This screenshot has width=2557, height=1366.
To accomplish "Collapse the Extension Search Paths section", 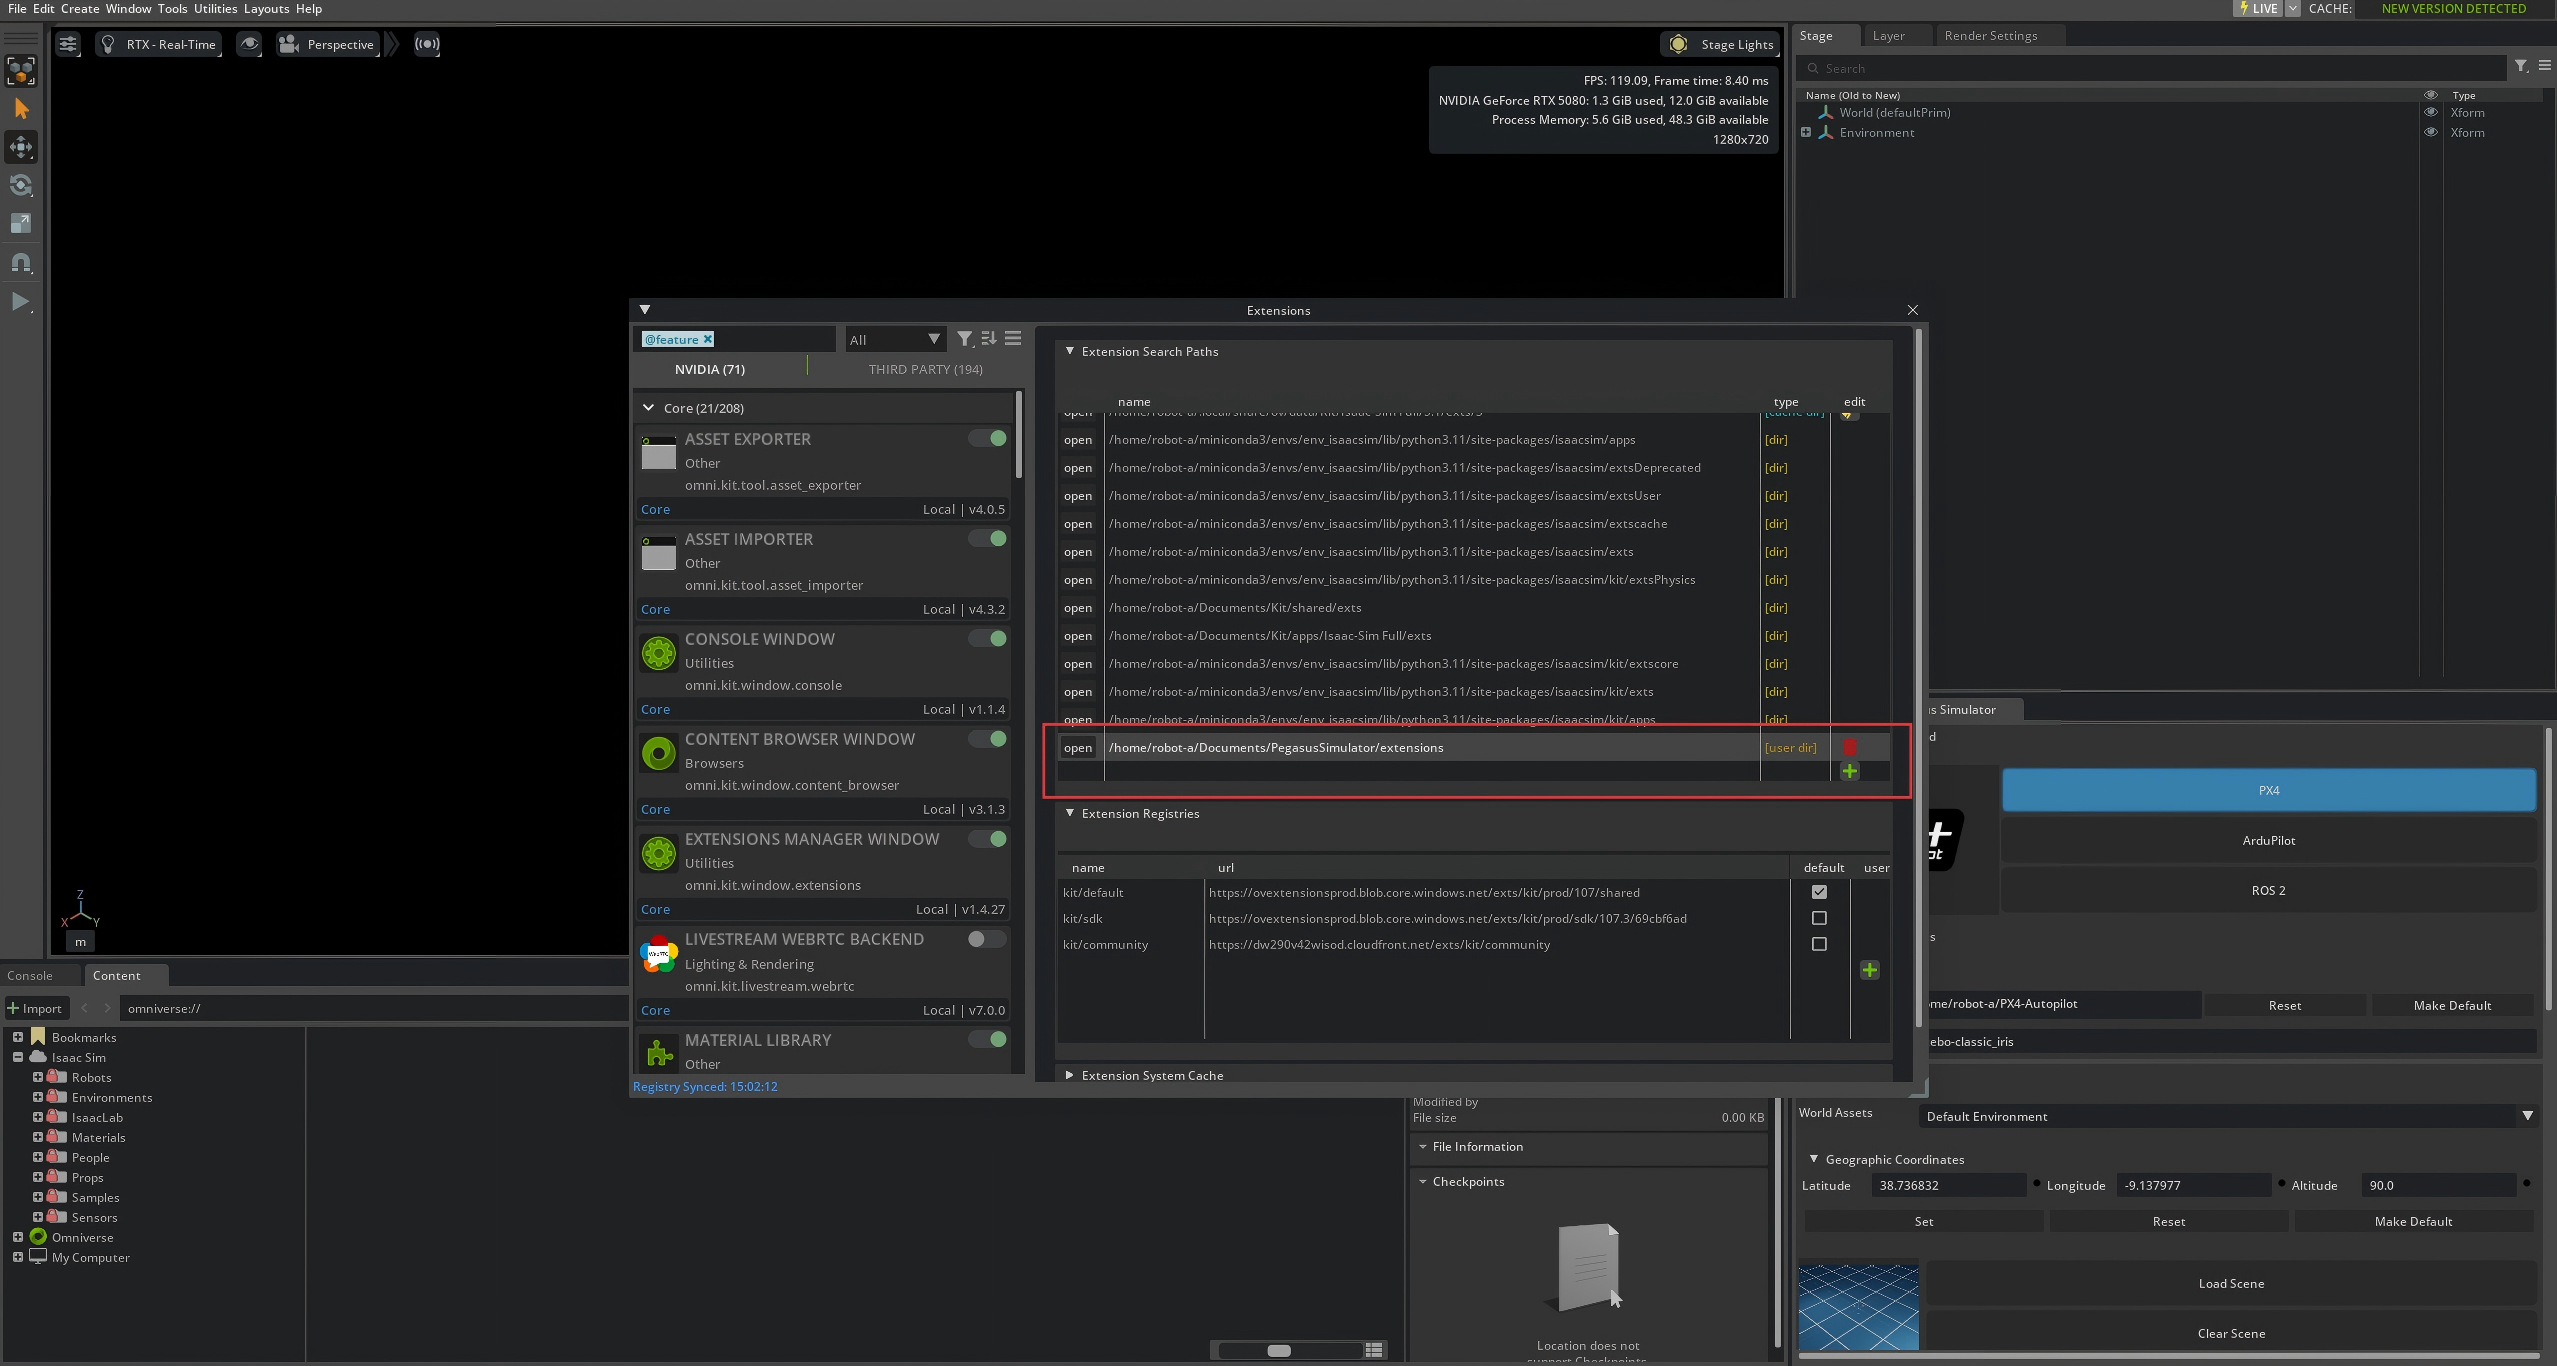I will [x=1070, y=351].
